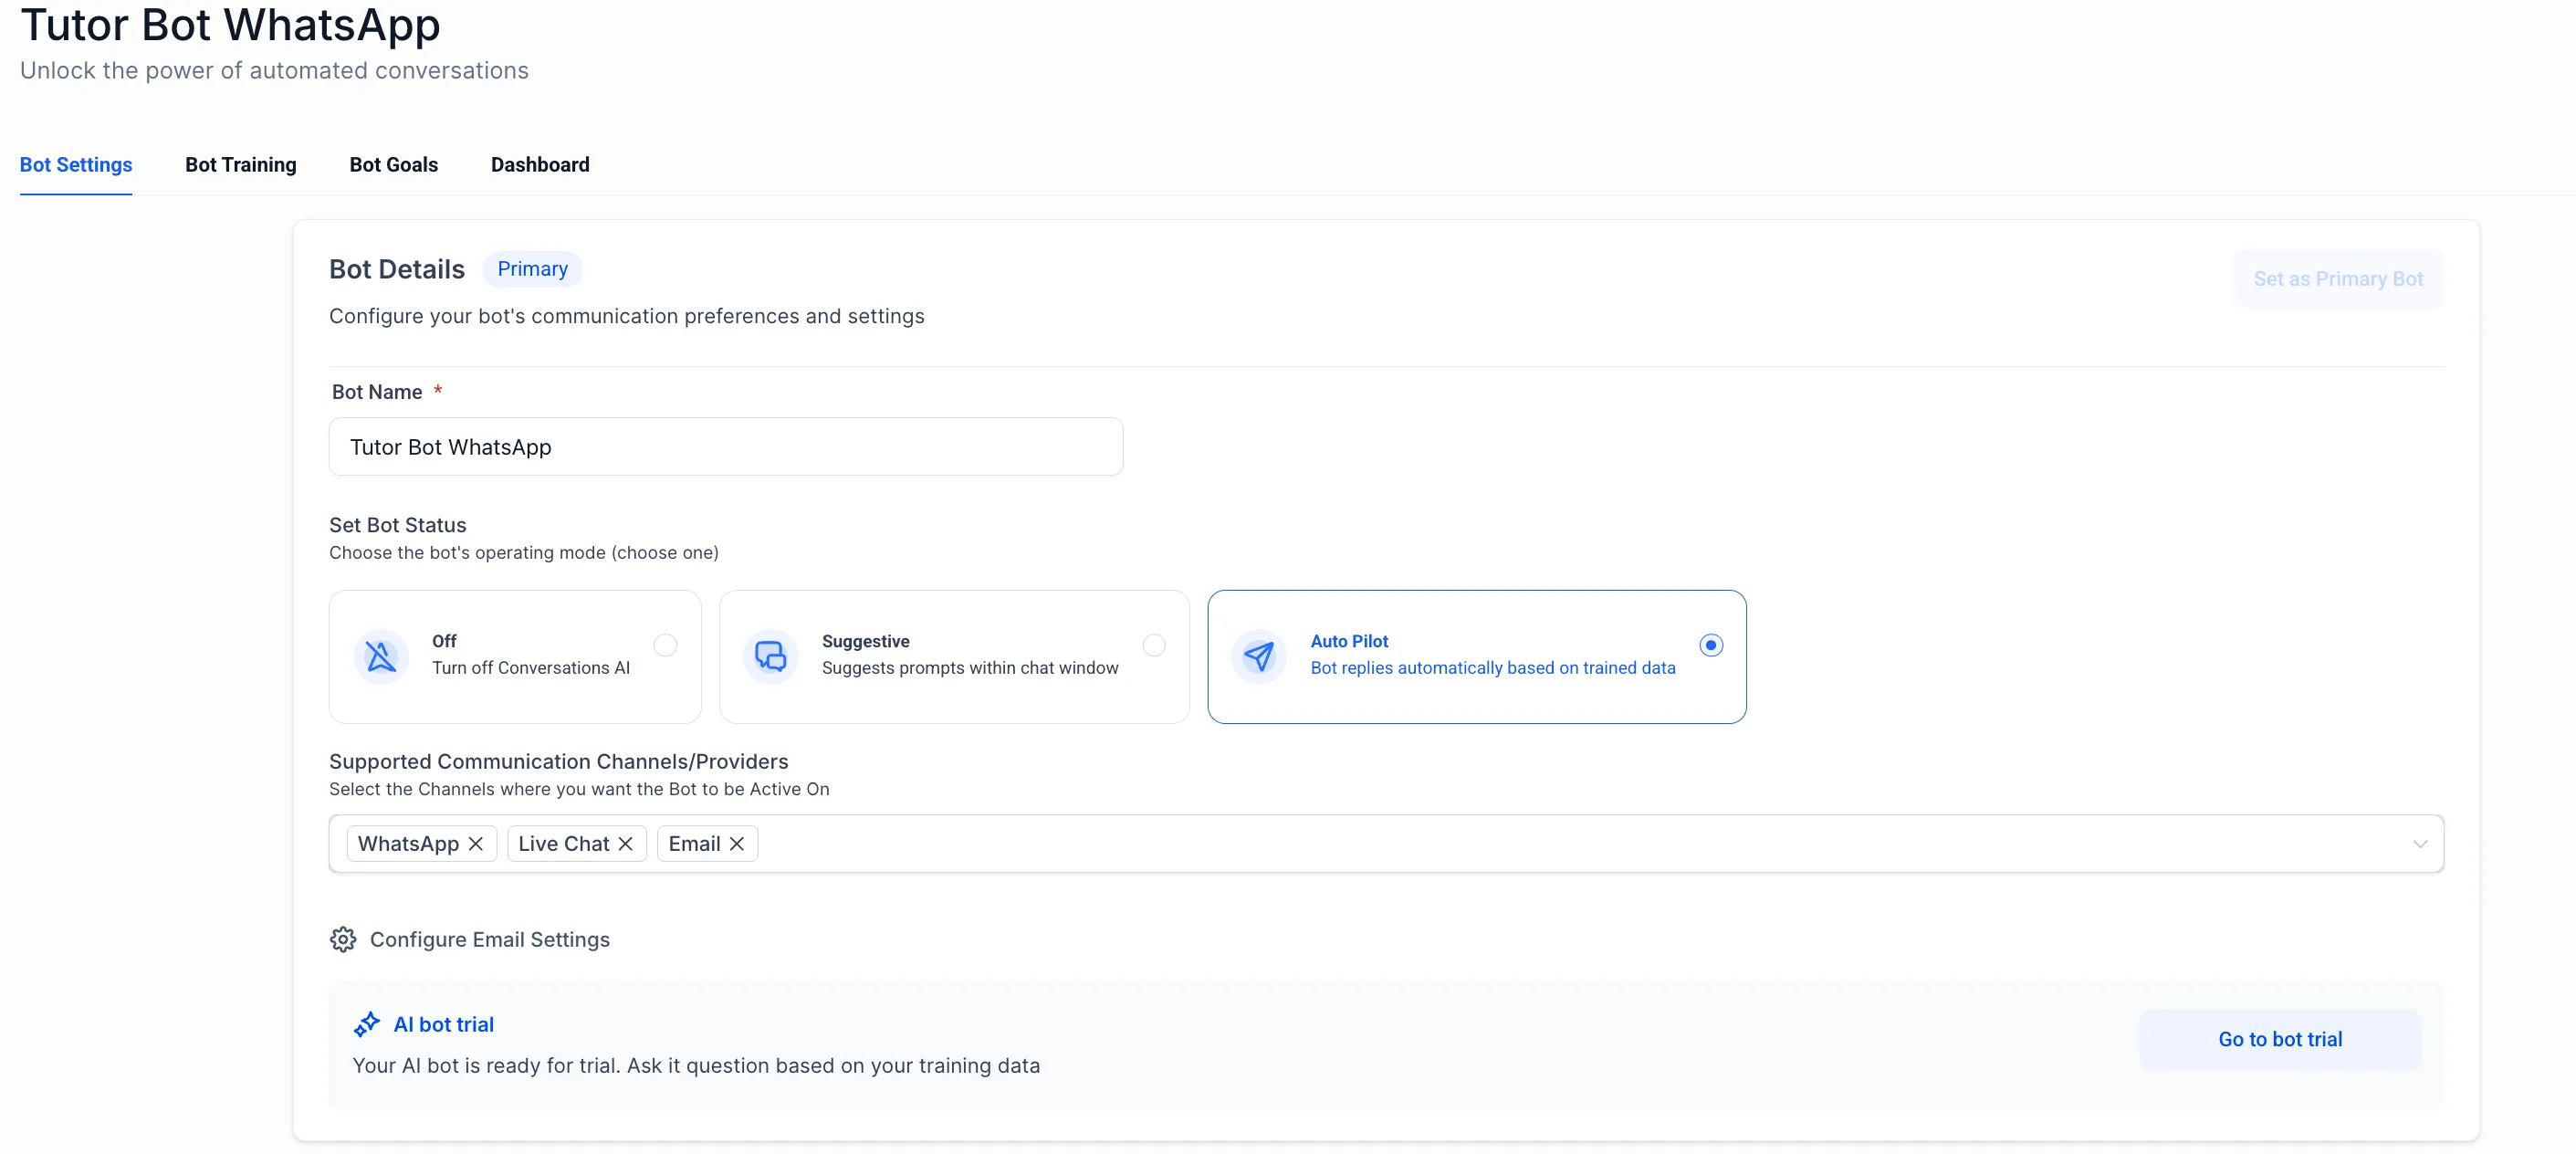Viewport: 2576px width, 1154px height.
Task: Select the Bot Settings tab
Action: [76, 164]
